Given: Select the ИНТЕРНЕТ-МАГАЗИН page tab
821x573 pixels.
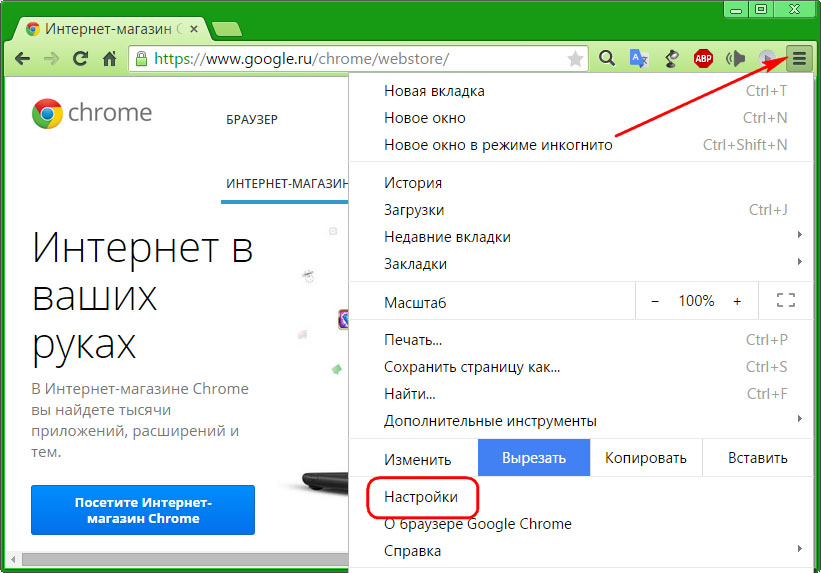Looking at the screenshot, I should pos(287,184).
